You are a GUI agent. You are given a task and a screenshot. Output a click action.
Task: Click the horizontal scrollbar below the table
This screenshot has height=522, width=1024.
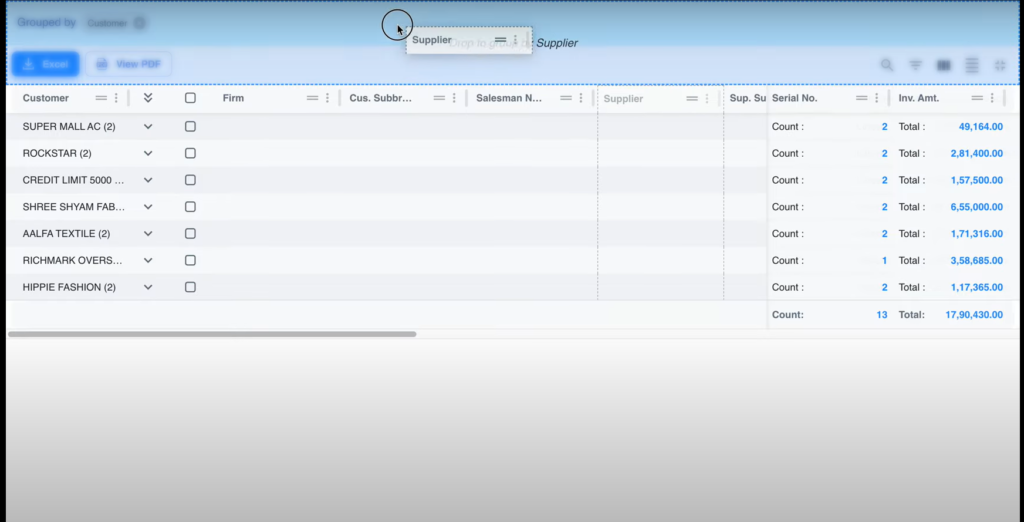(x=212, y=334)
